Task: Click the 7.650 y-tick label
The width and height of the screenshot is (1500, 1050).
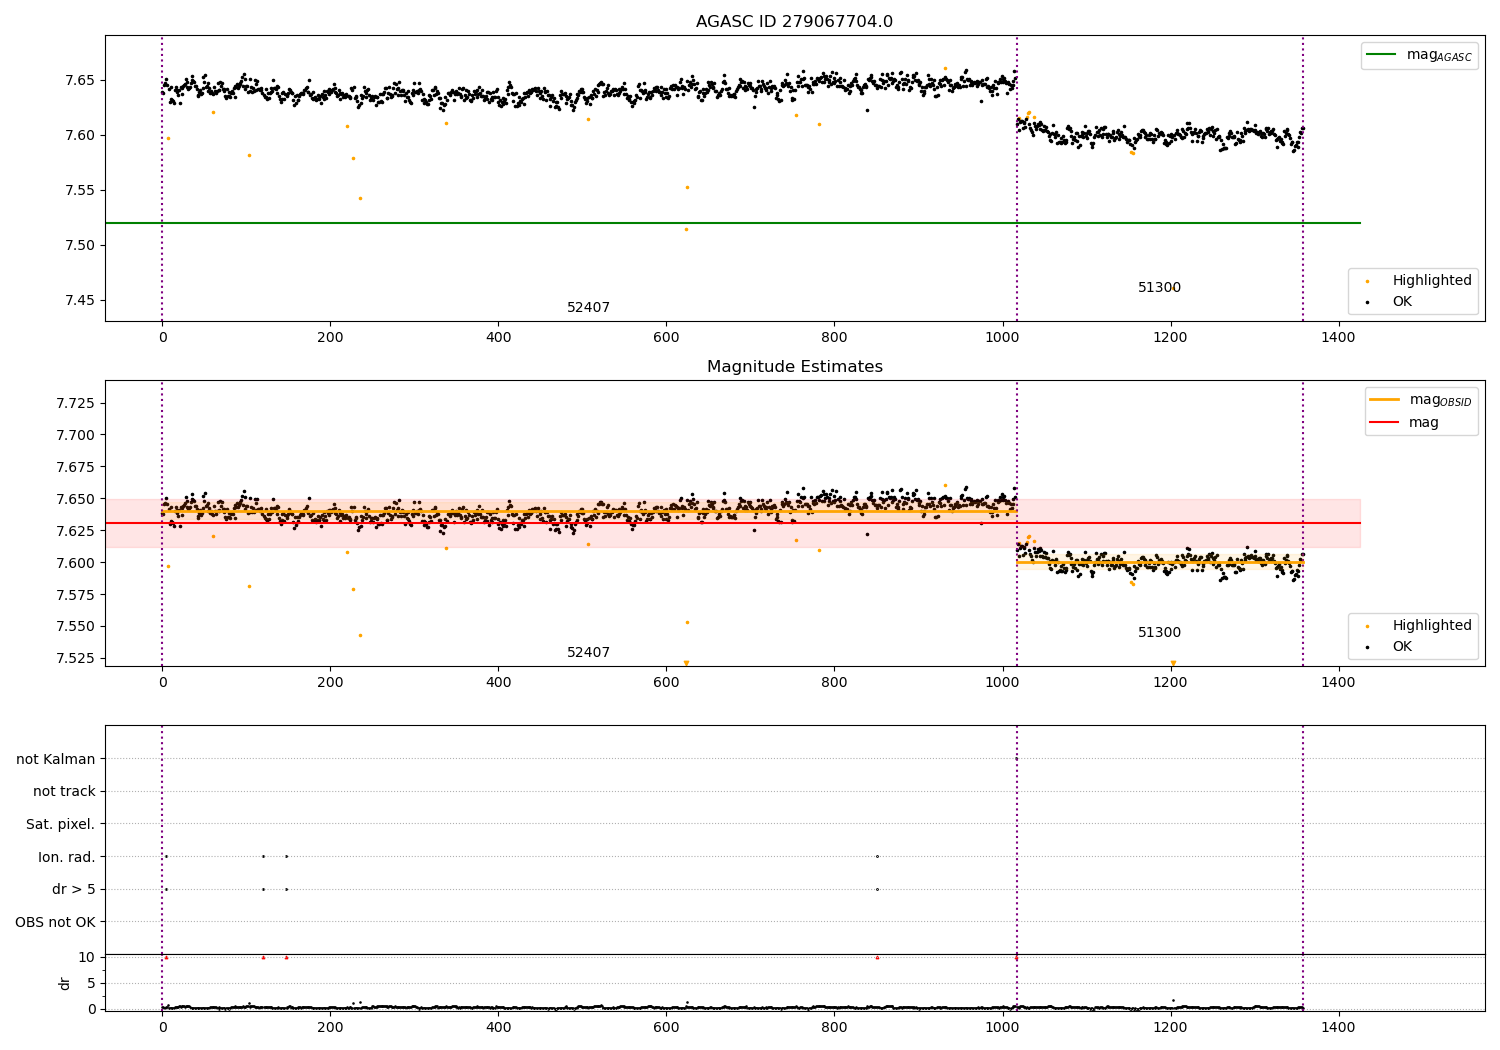Action: [75, 499]
